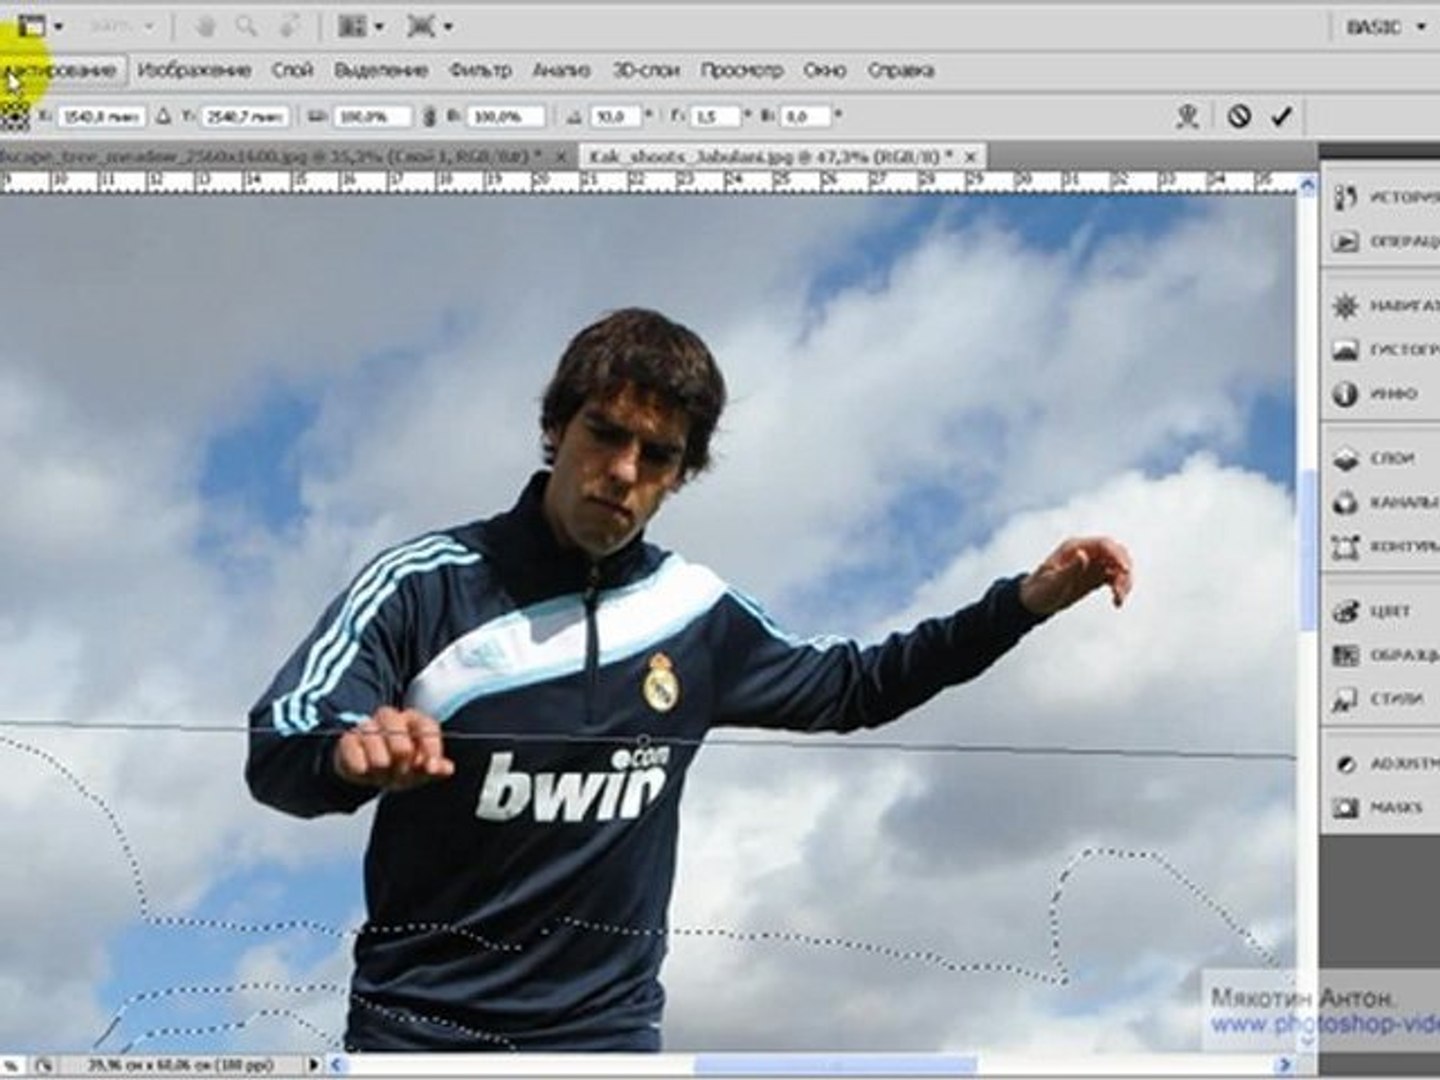Open the History panel icon
Viewport: 1440px width, 1080px height.
coord(1345,197)
